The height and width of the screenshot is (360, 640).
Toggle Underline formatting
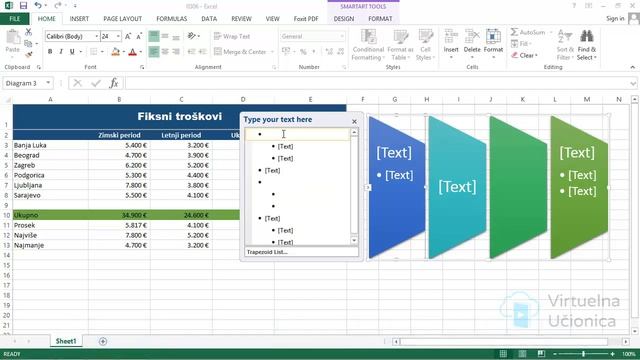click(x=72, y=52)
